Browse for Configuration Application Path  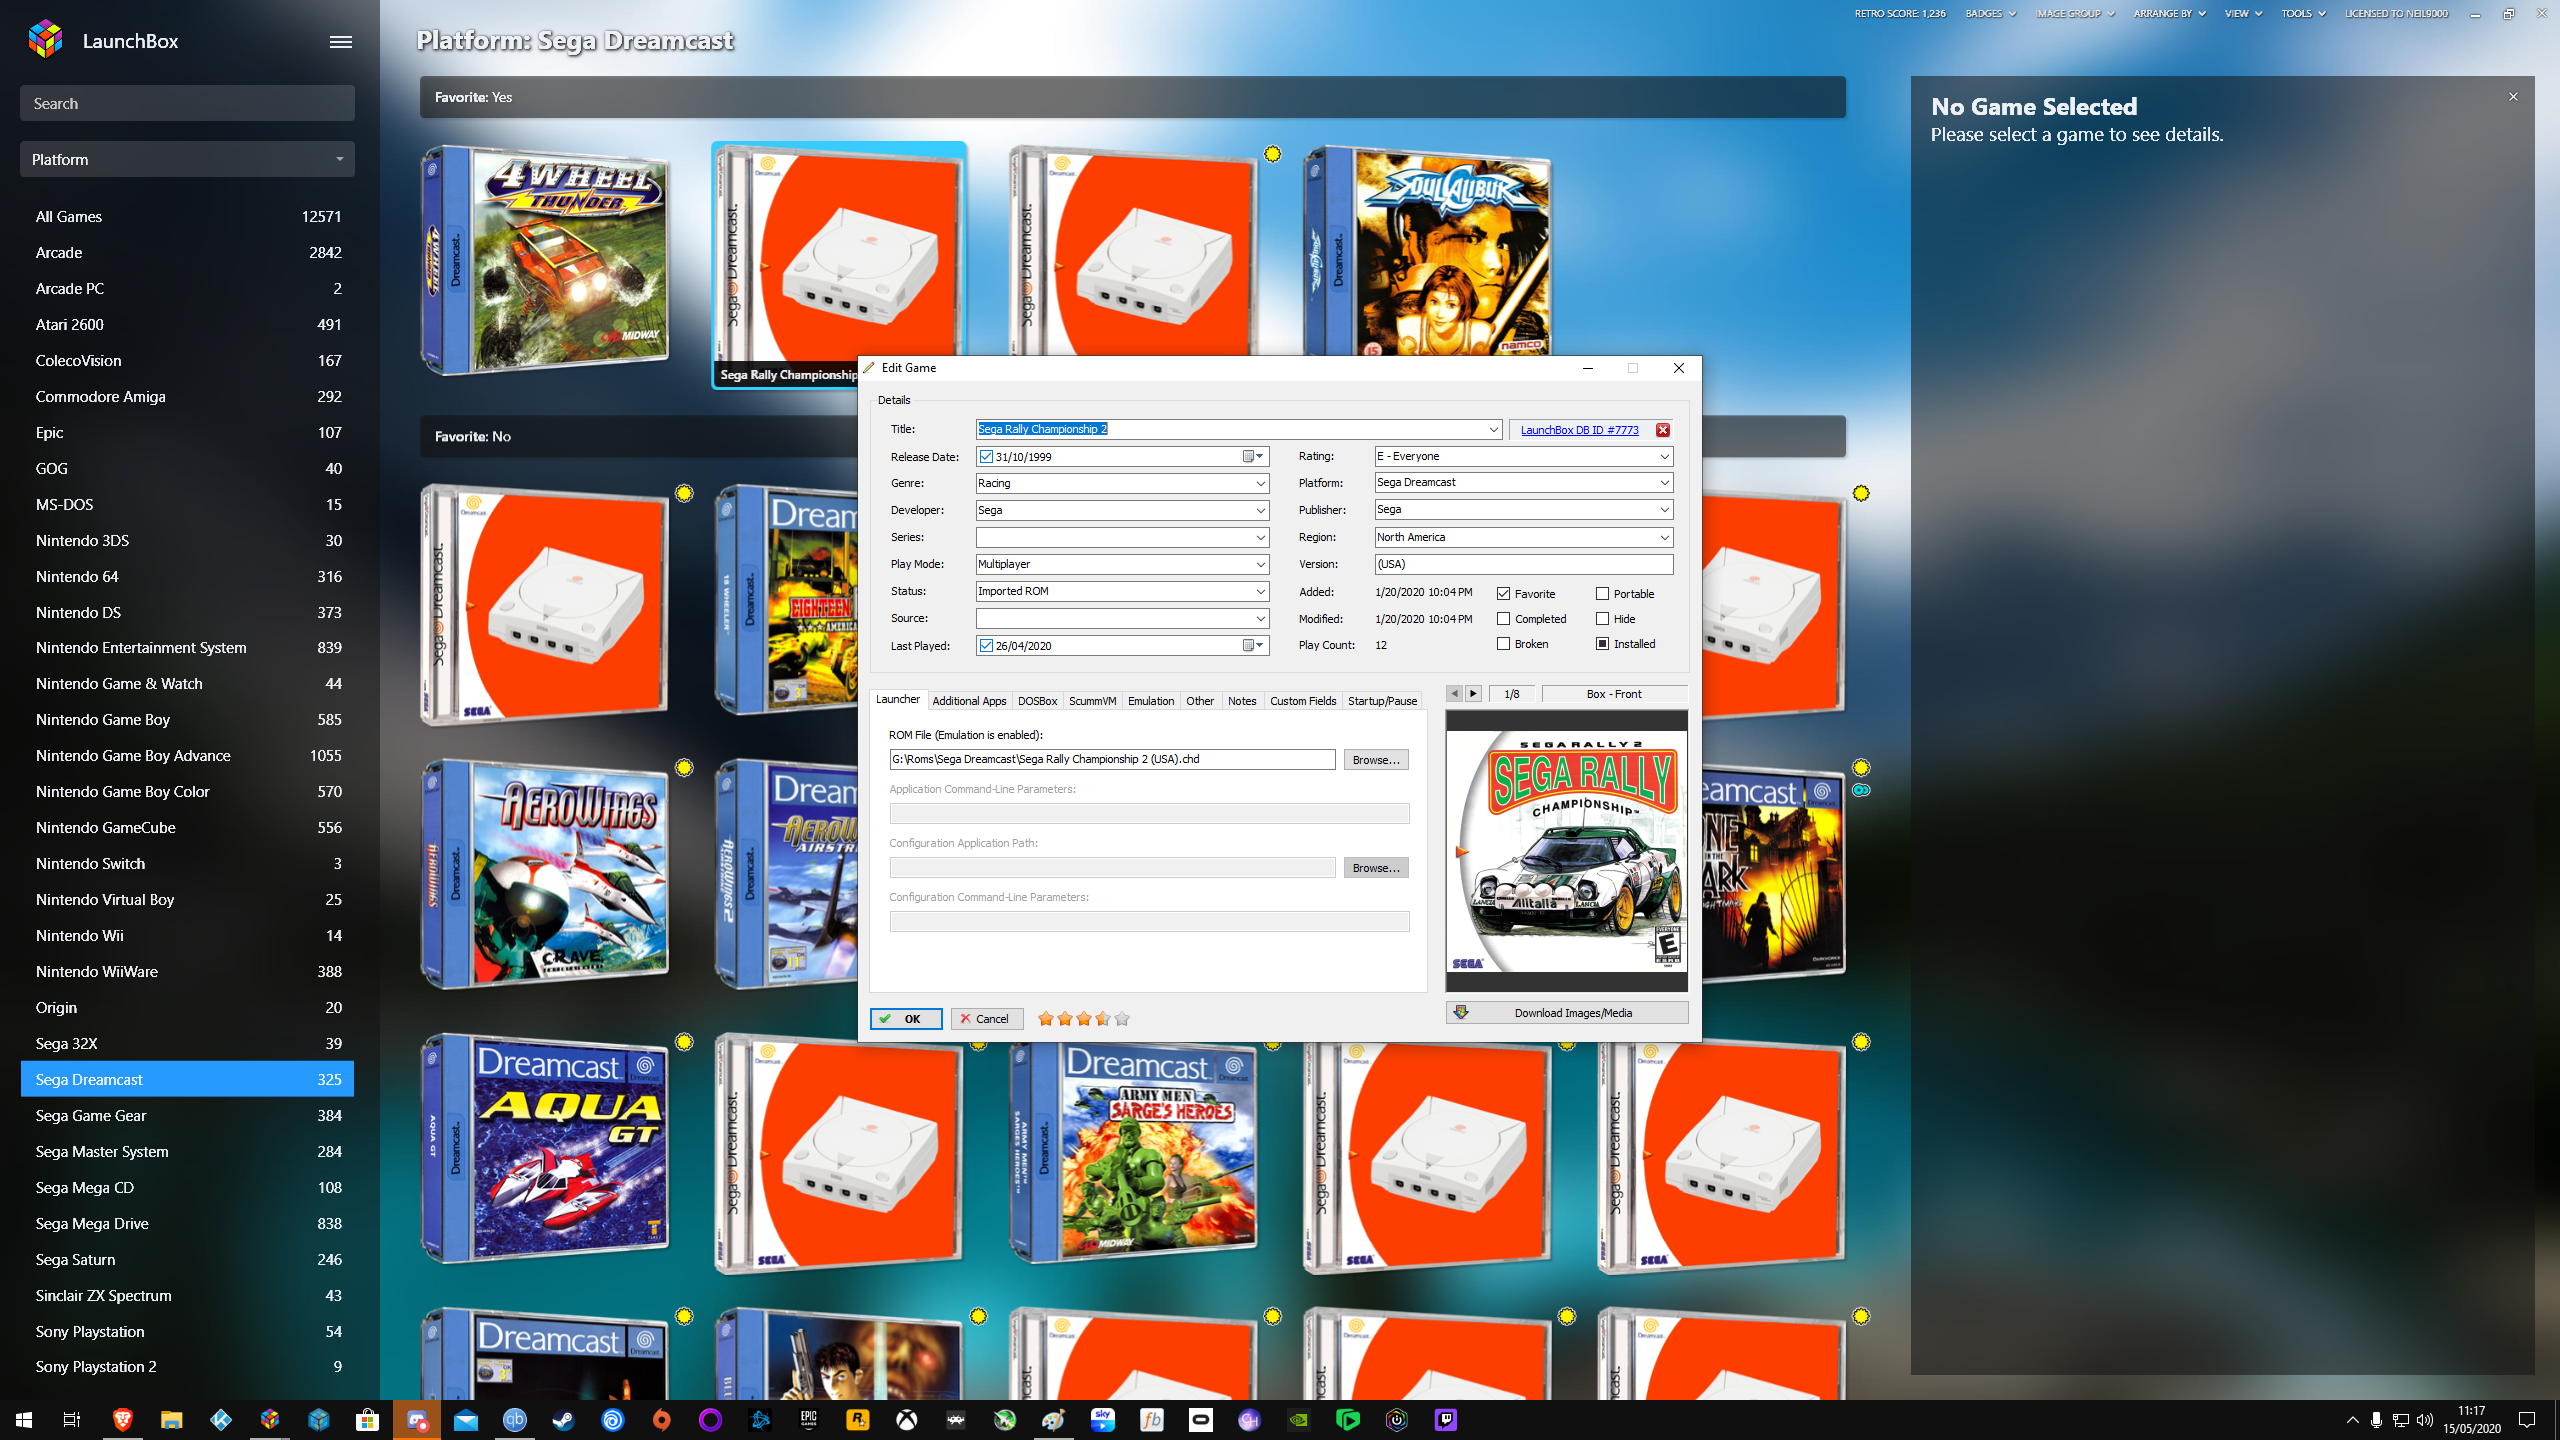[x=1376, y=868]
